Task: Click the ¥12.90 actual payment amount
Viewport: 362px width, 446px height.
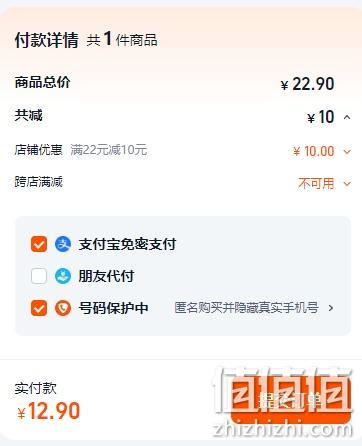Action: pos(49,411)
